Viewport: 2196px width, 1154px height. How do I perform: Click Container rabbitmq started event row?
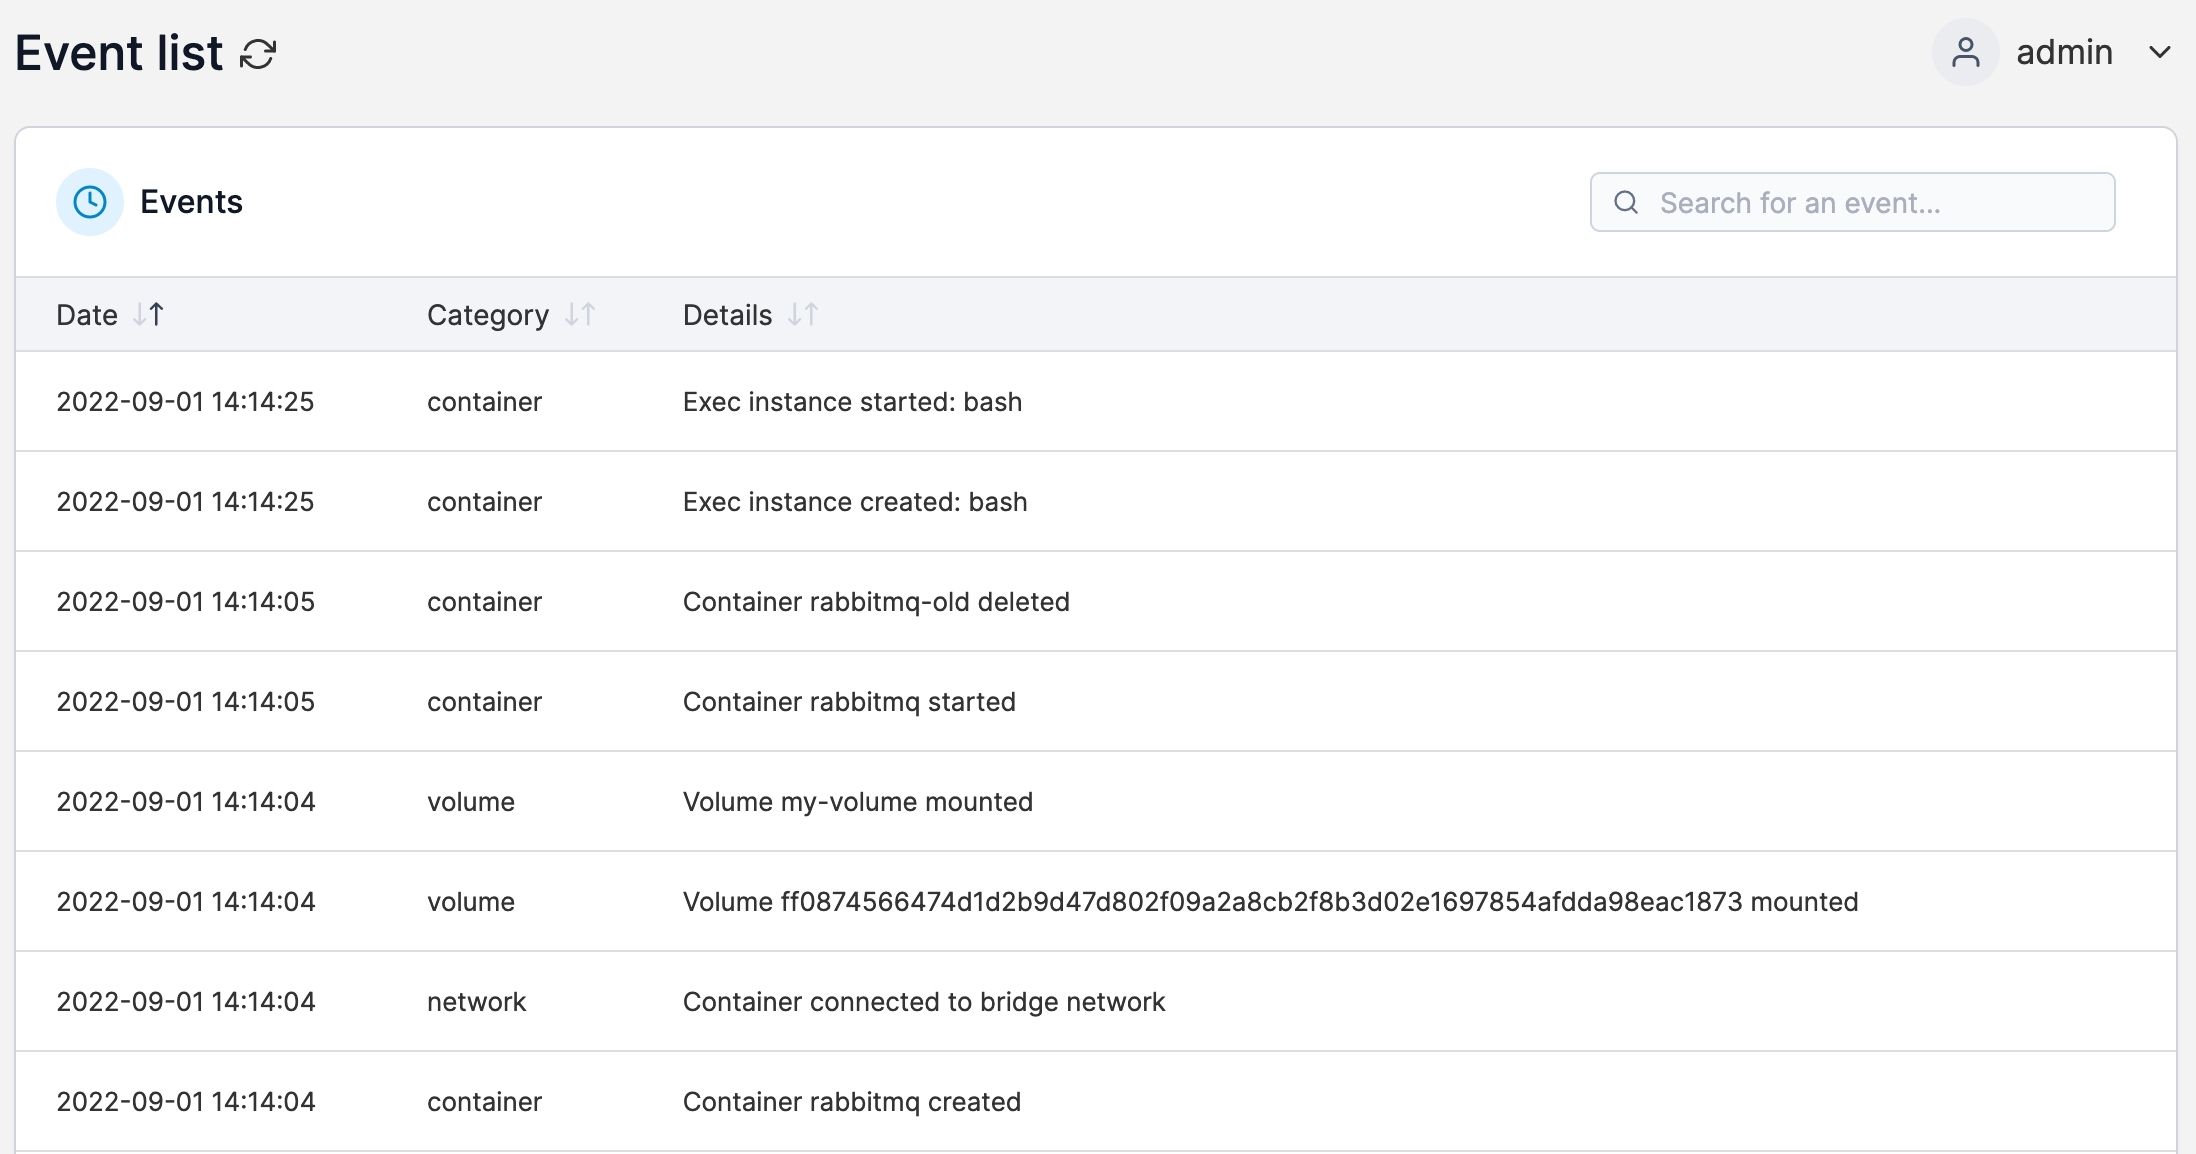[x=849, y=702]
